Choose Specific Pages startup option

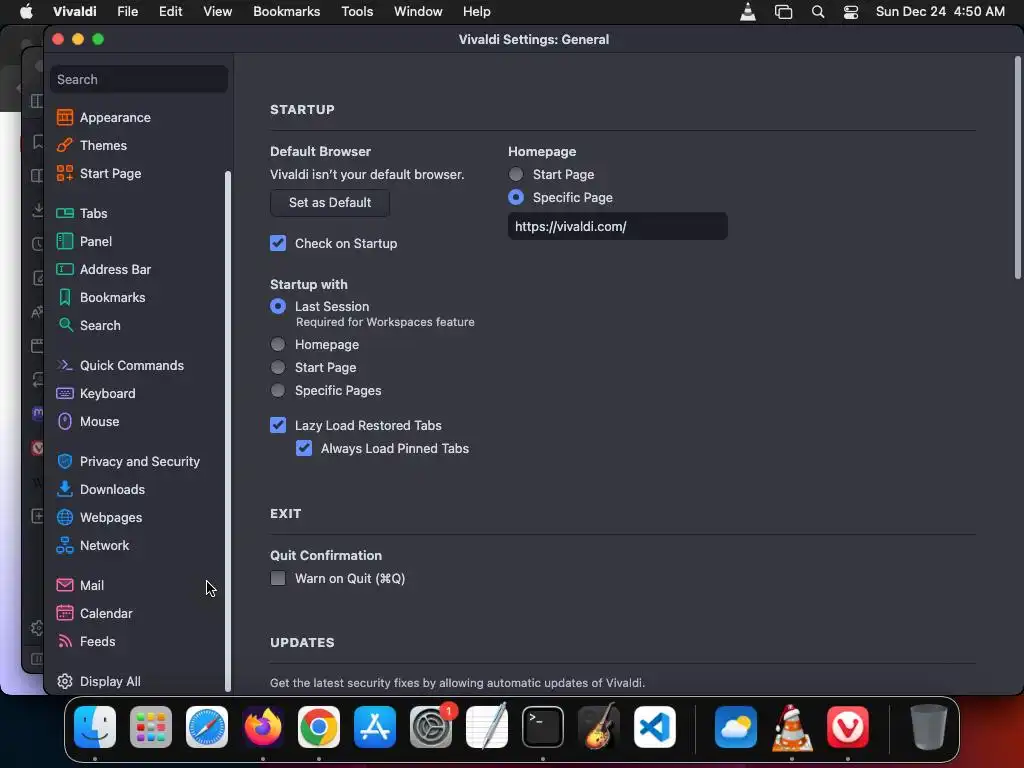278,391
